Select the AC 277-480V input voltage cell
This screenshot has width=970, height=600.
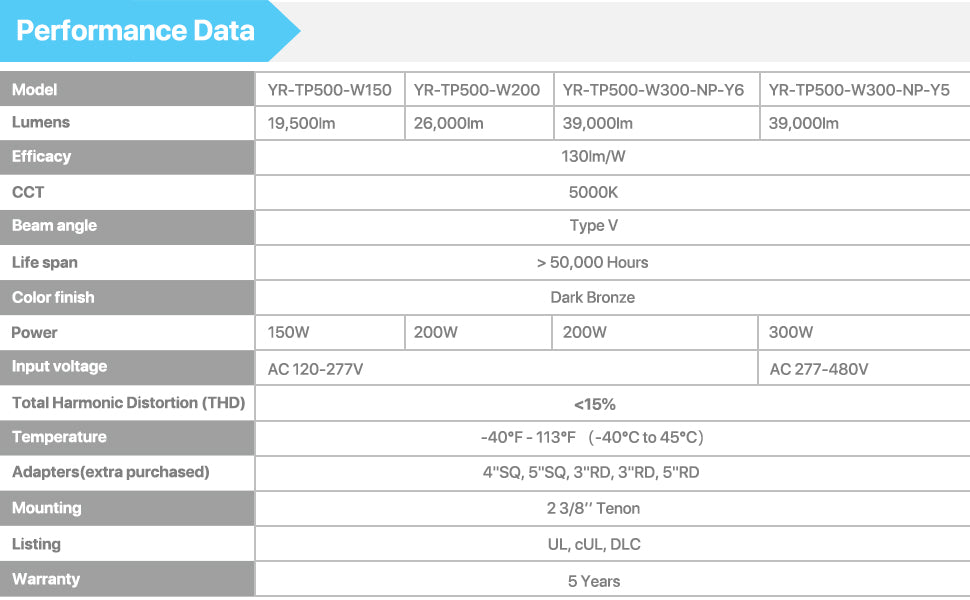818,369
